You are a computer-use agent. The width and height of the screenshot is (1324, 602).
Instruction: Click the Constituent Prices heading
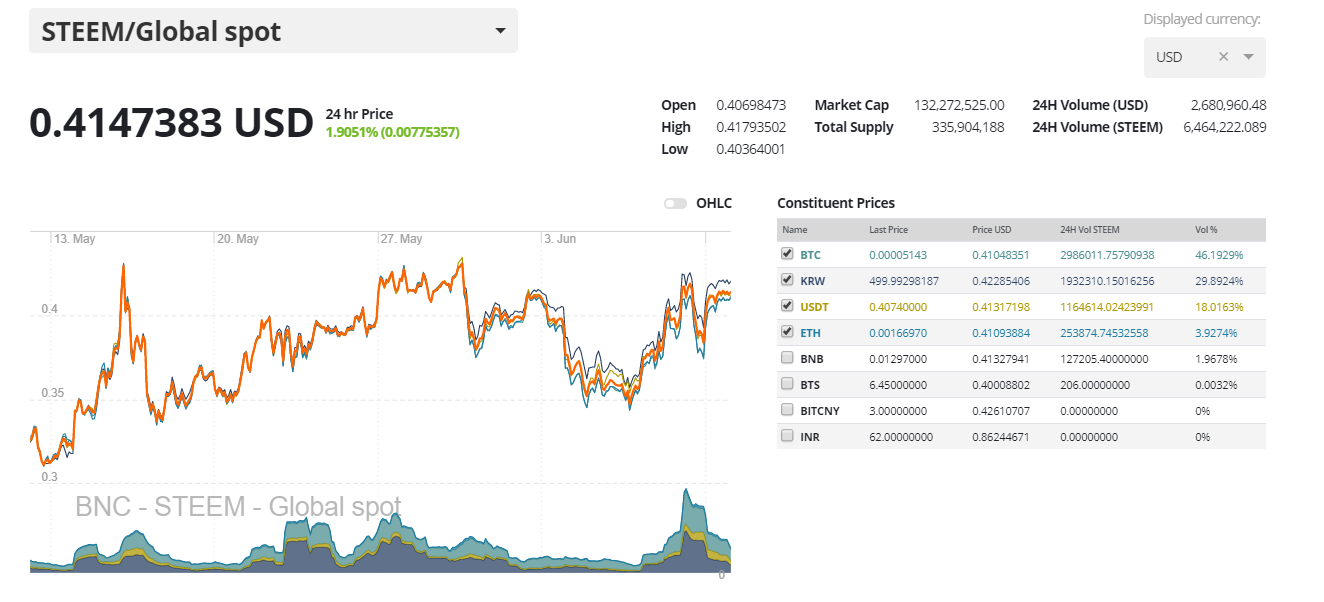(836, 203)
